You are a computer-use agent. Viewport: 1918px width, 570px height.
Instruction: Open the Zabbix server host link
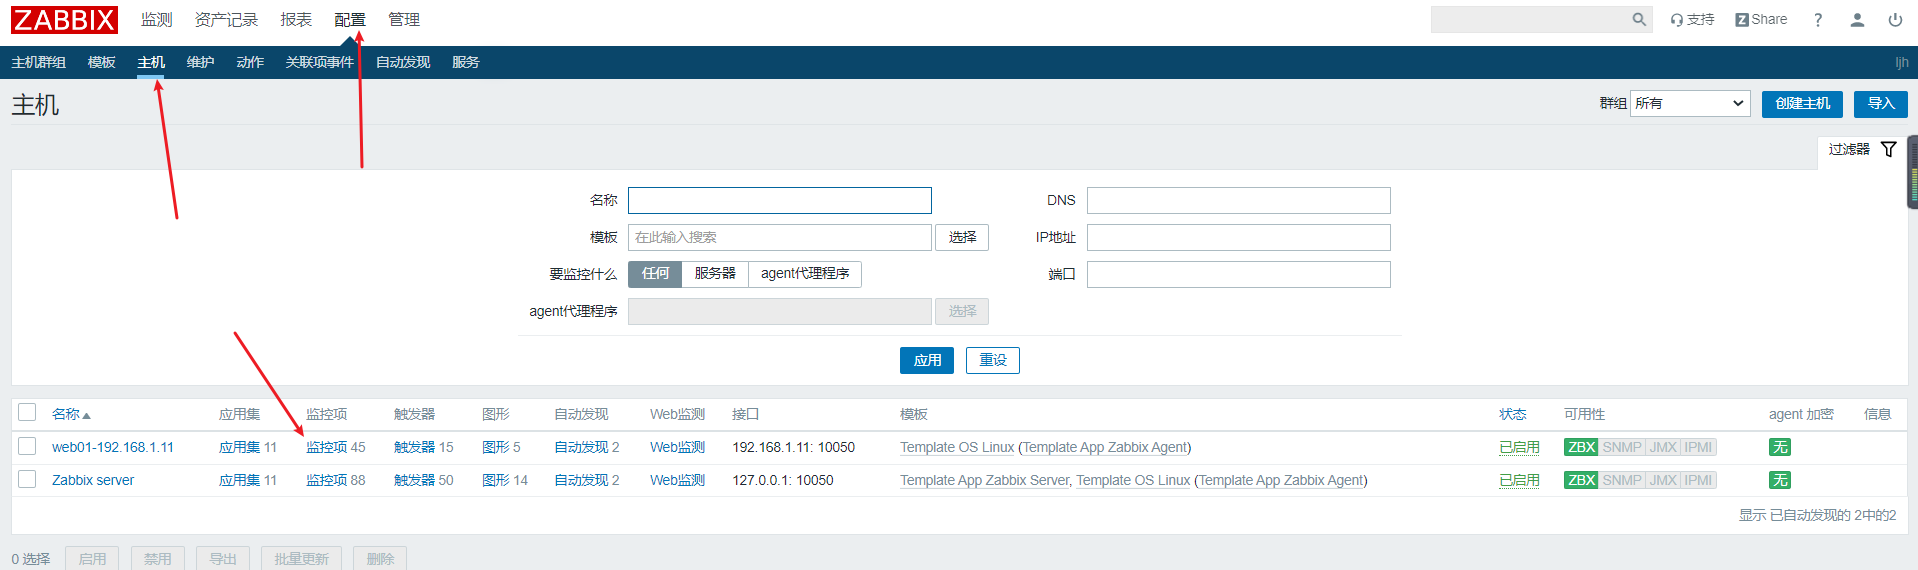[93, 480]
